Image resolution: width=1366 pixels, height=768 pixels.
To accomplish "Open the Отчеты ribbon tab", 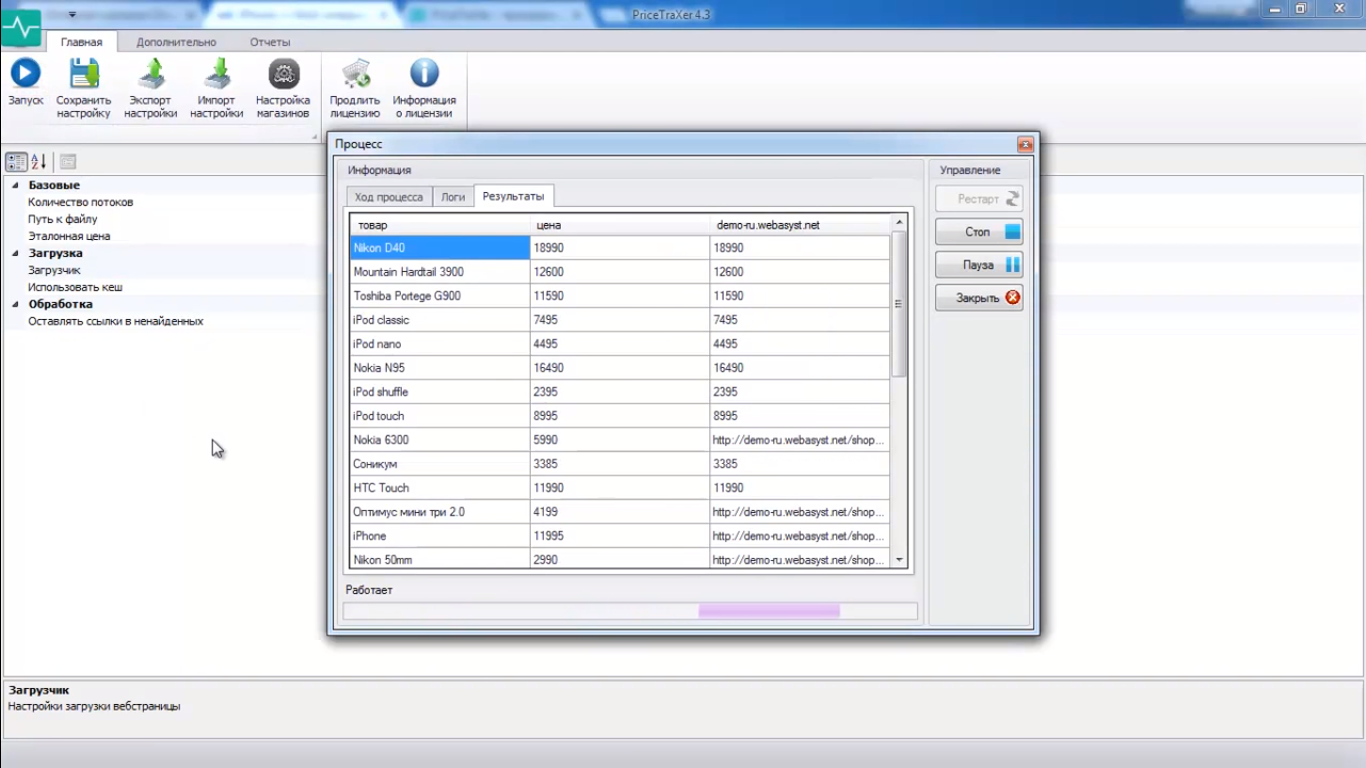I will pos(270,42).
